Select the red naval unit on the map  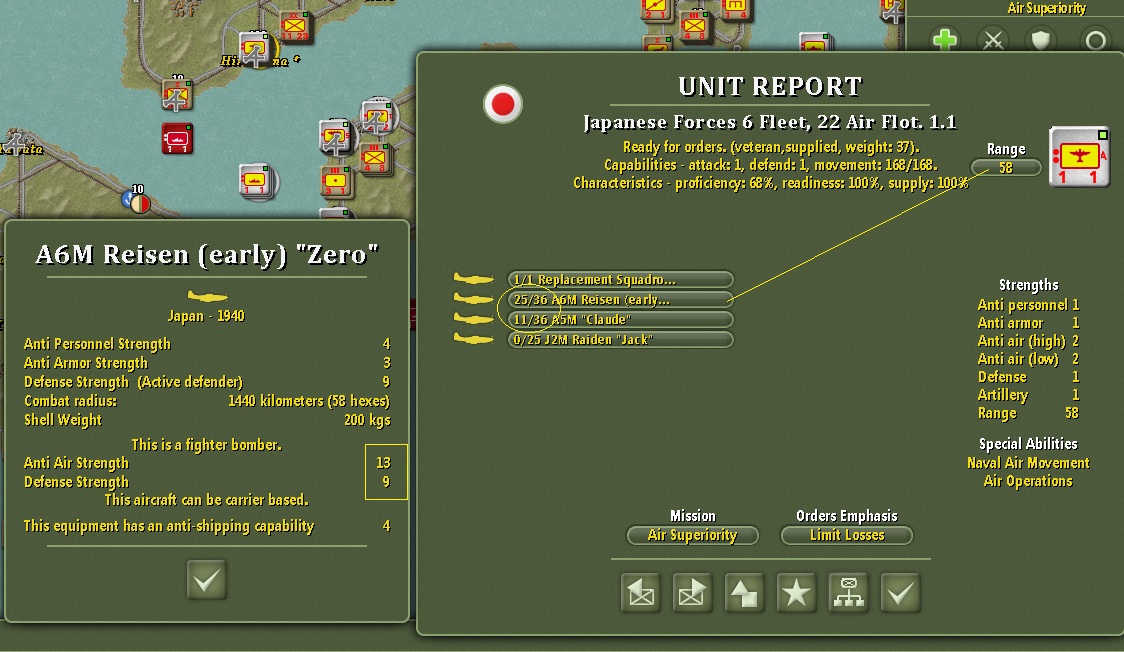[x=177, y=139]
